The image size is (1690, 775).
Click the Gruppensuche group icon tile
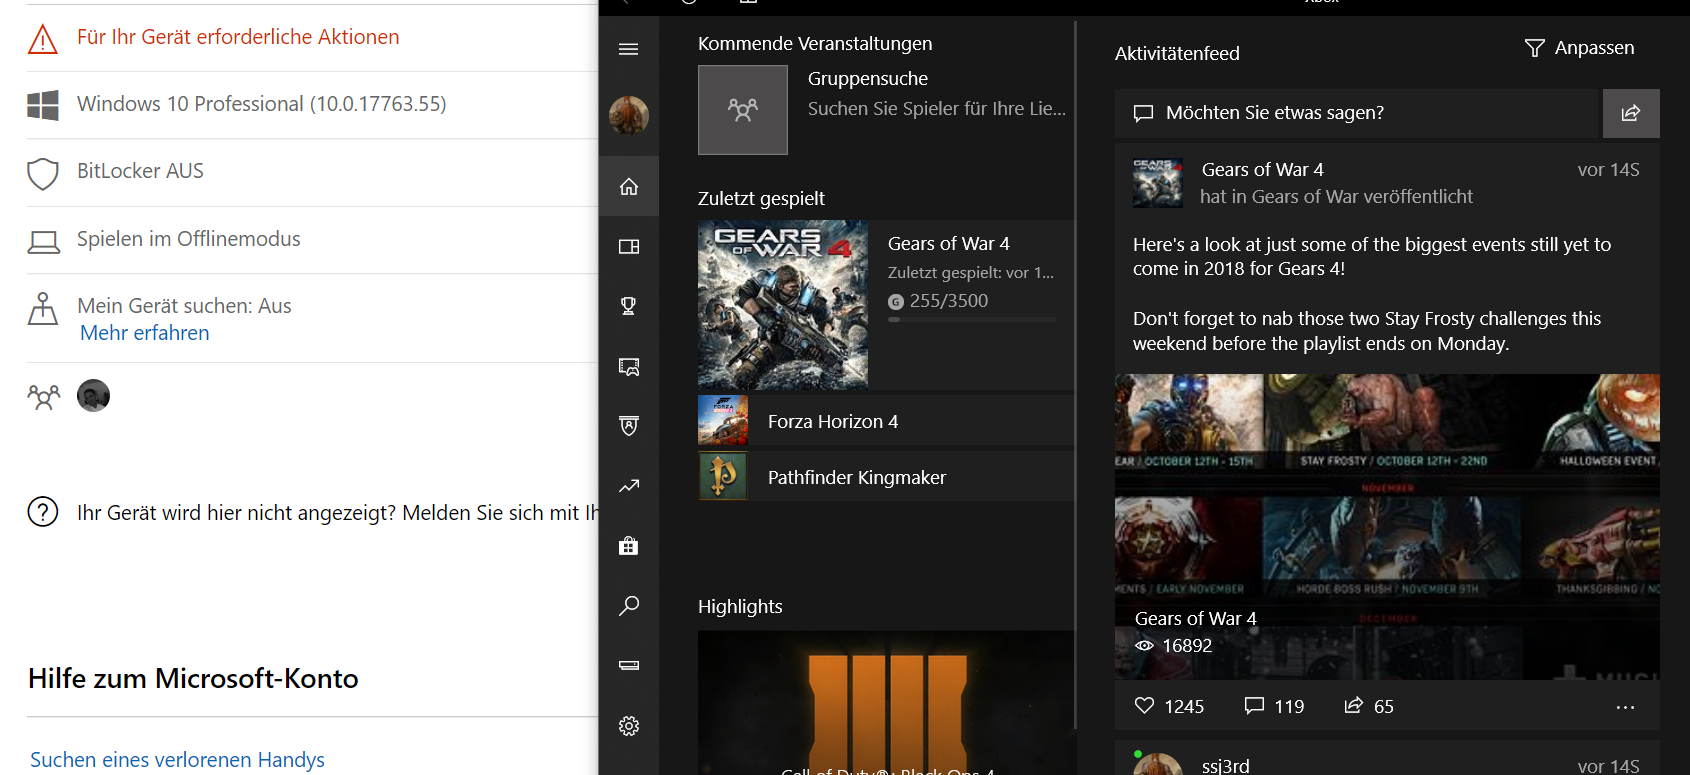pyautogui.click(x=743, y=110)
